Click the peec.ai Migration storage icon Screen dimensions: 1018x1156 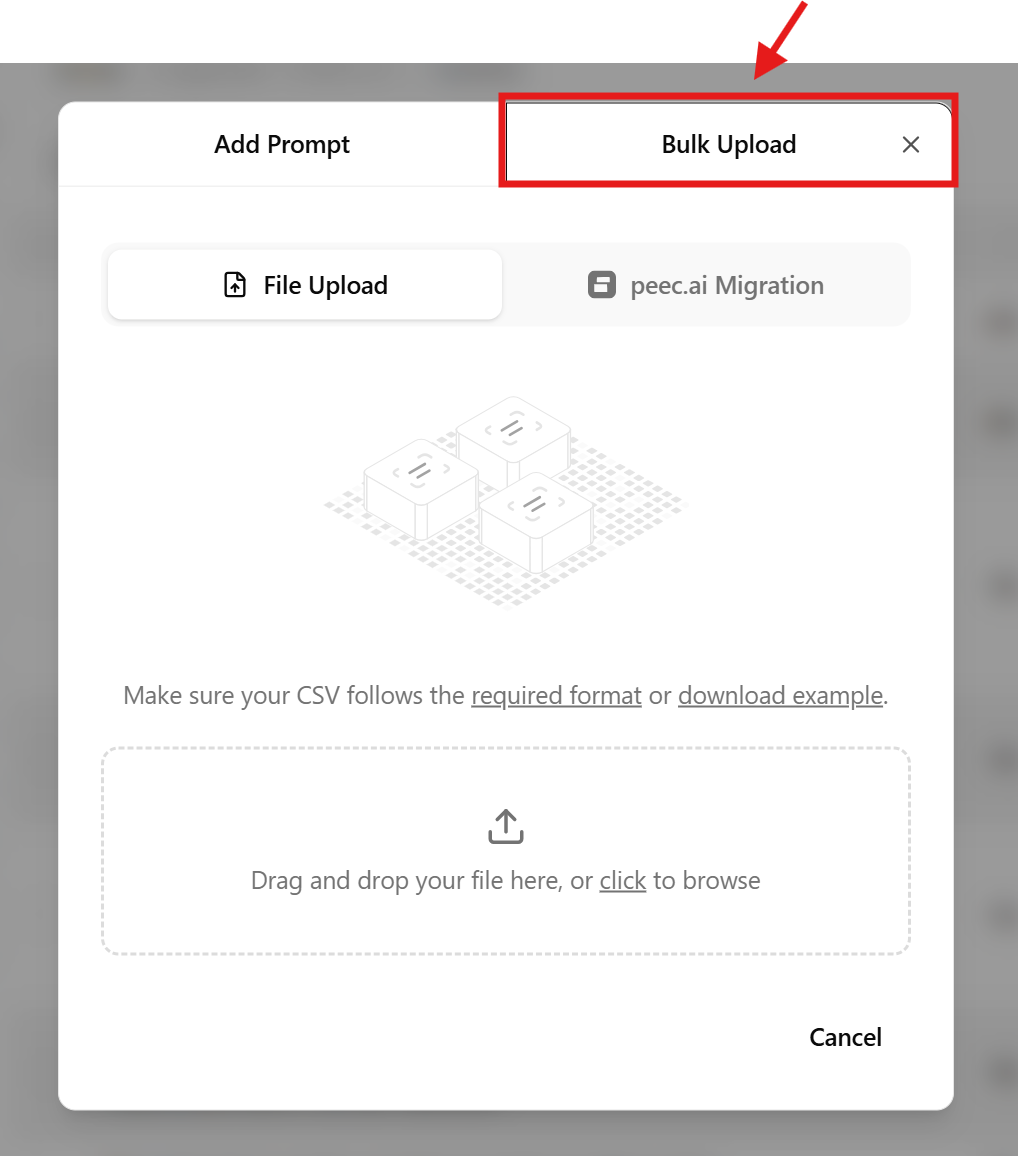click(601, 284)
